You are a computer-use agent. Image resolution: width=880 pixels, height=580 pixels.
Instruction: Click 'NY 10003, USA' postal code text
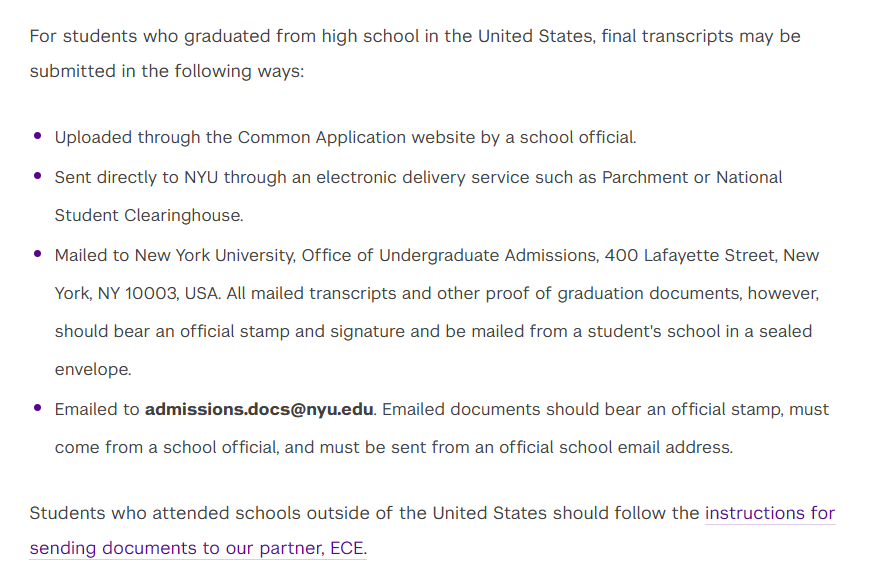point(159,294)
